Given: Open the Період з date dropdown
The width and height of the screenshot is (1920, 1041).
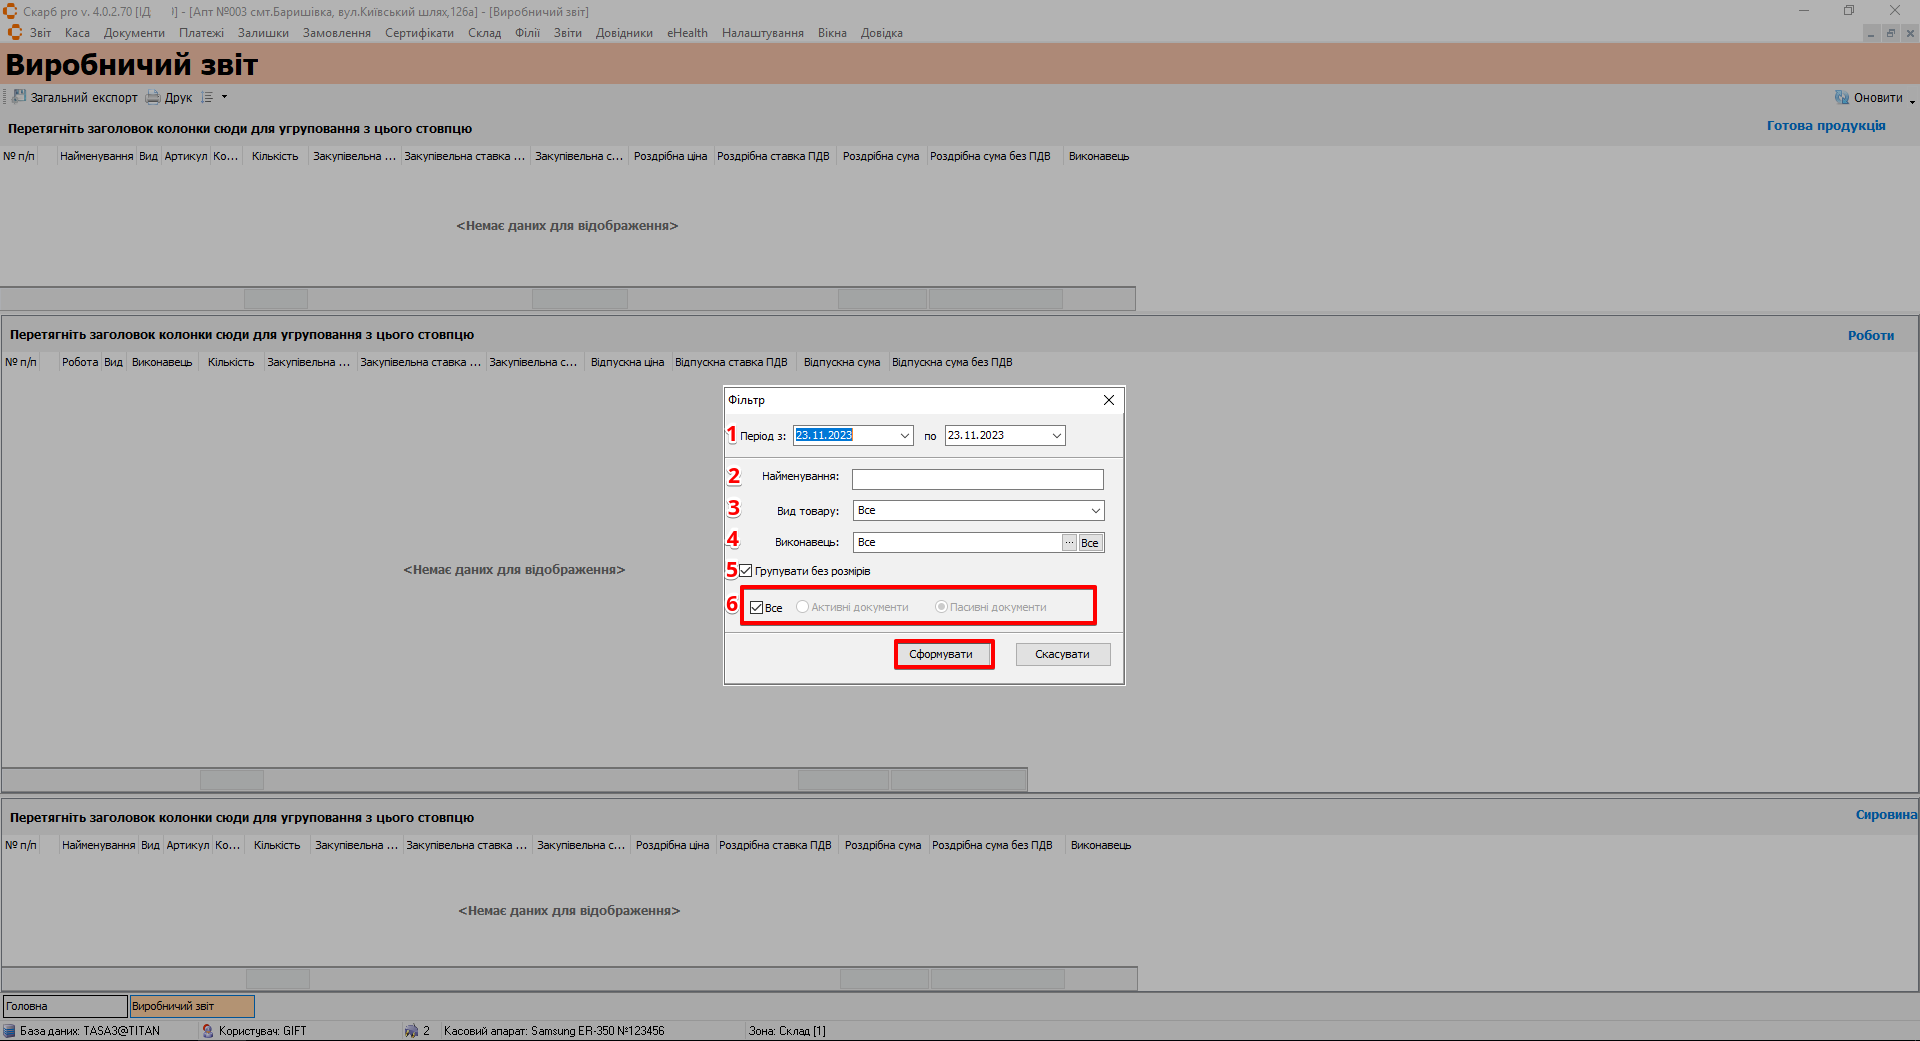Looking at the screenshot, I should coord(904,435).
